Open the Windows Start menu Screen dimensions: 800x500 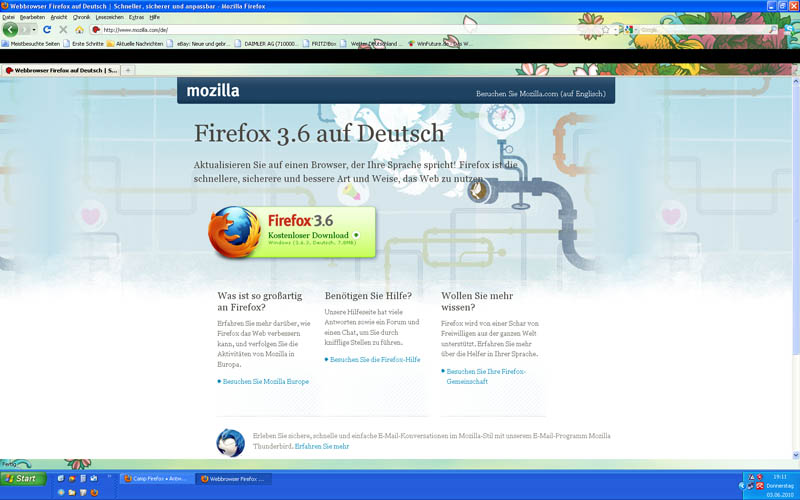(23, 479)
